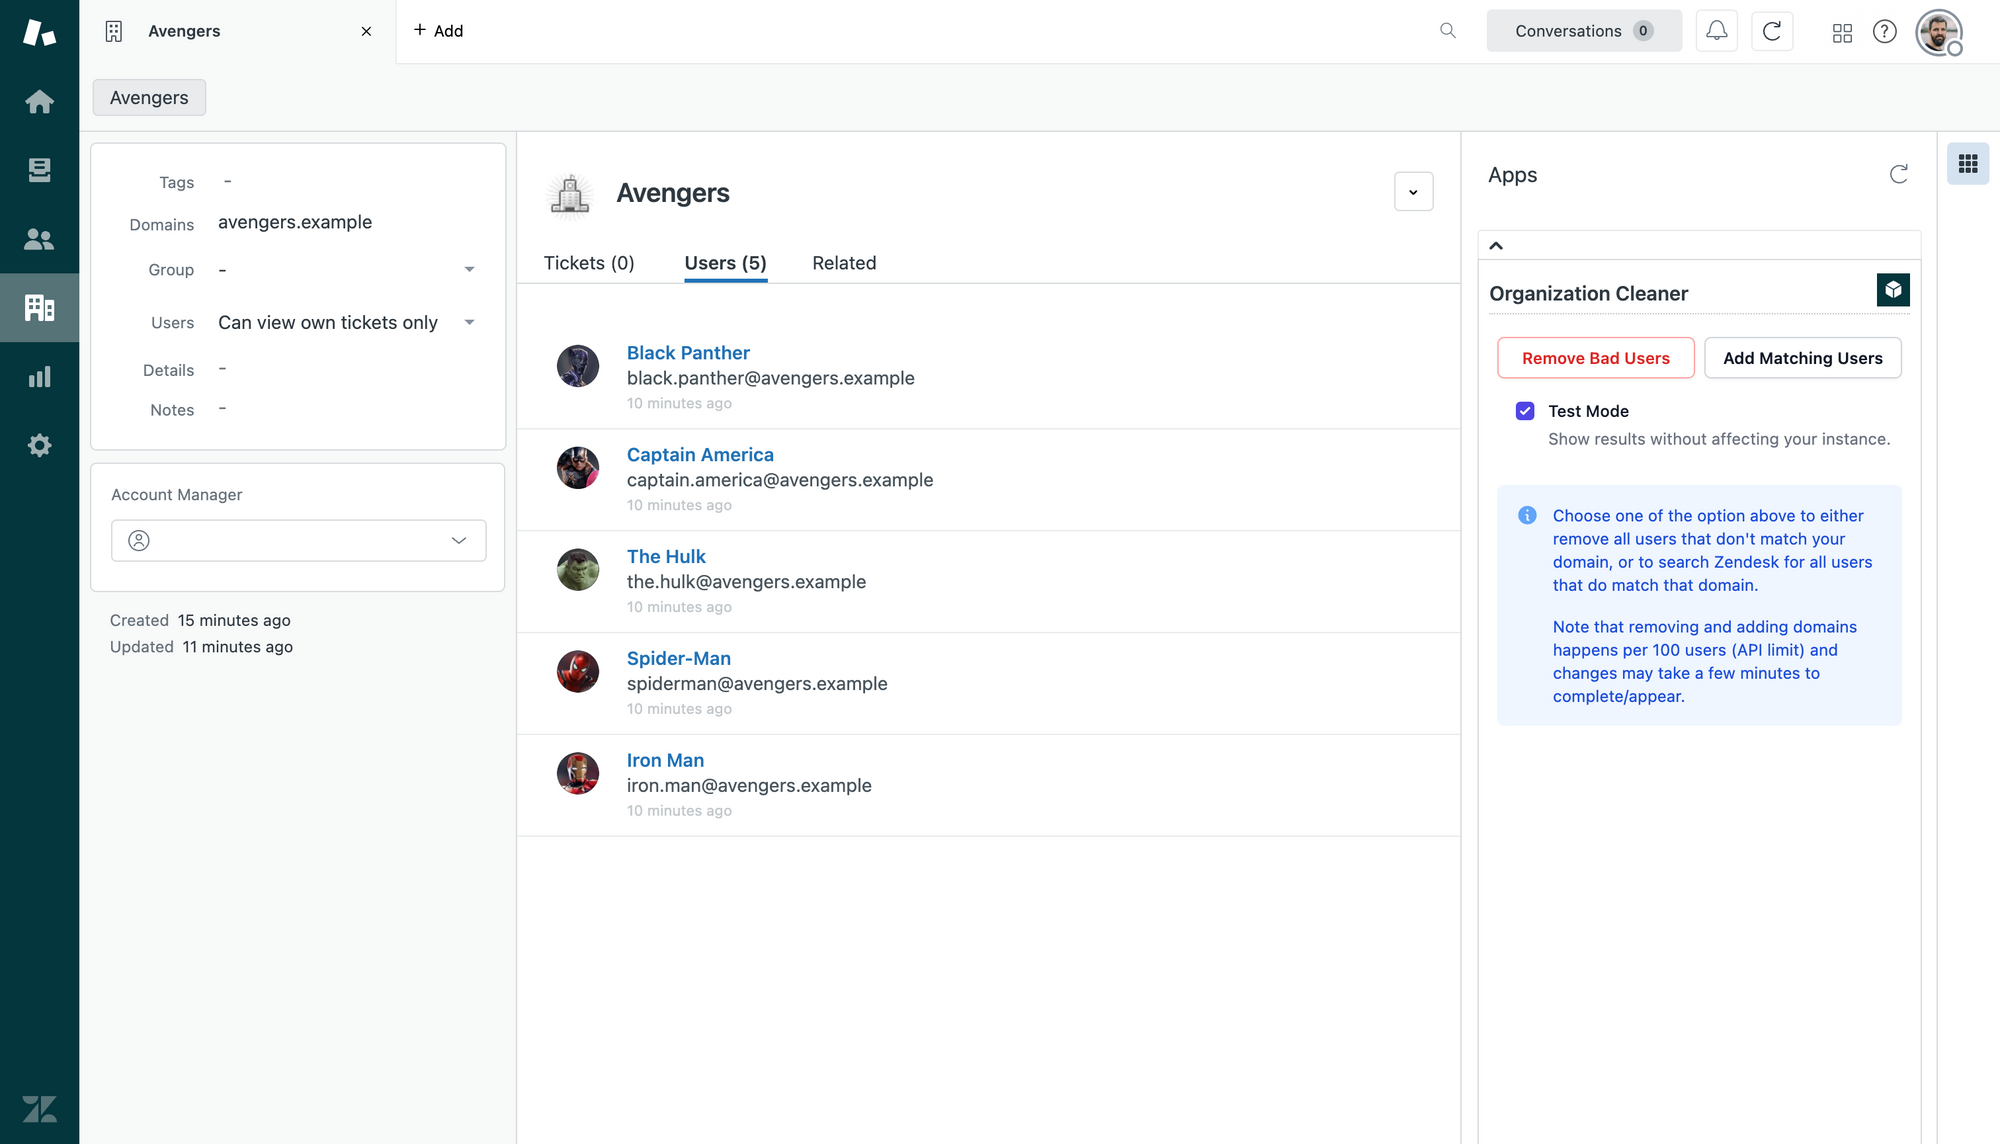
Task: Open the Home icon in sidebar
Action: point(39,102)
